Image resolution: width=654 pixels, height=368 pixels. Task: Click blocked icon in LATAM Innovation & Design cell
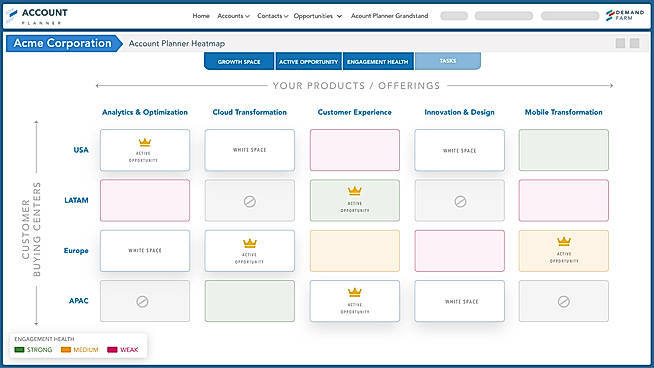460,202
